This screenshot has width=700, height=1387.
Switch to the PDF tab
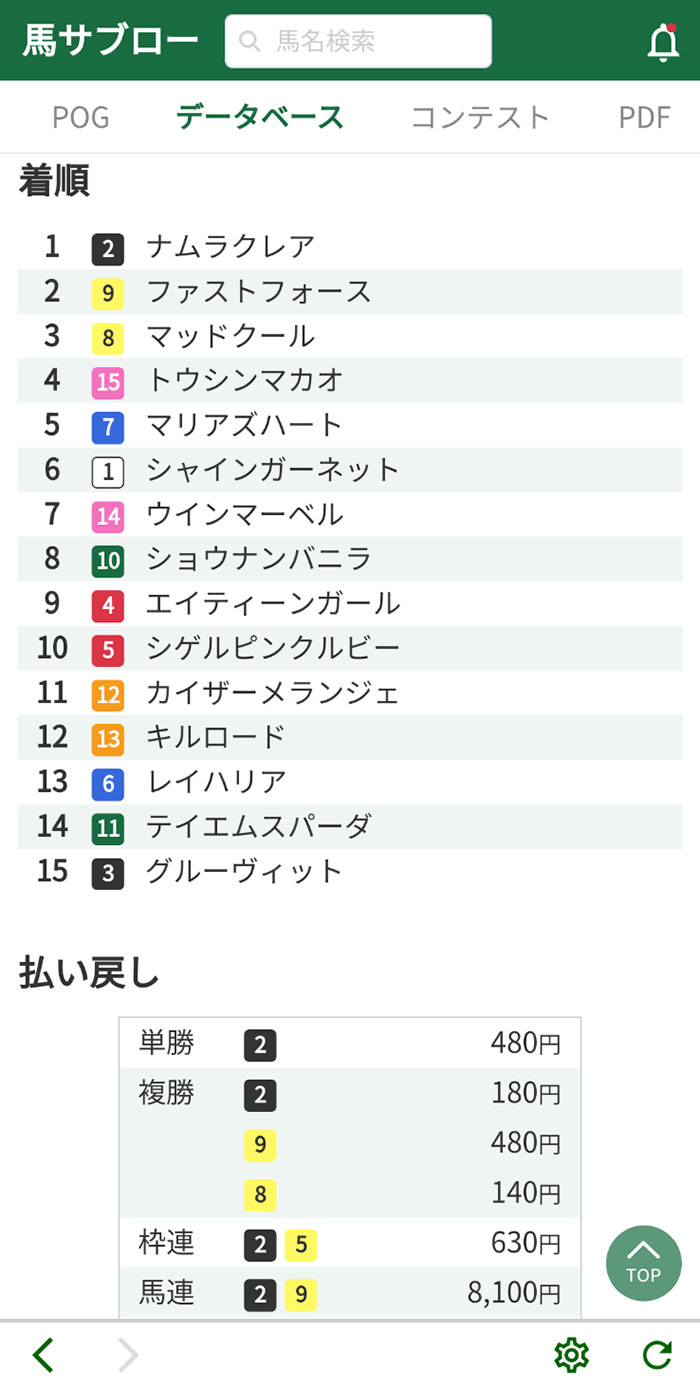coord(644,117)
